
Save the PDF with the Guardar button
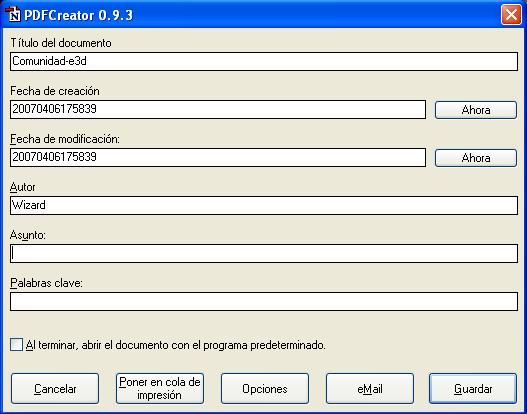pos(473,389)
